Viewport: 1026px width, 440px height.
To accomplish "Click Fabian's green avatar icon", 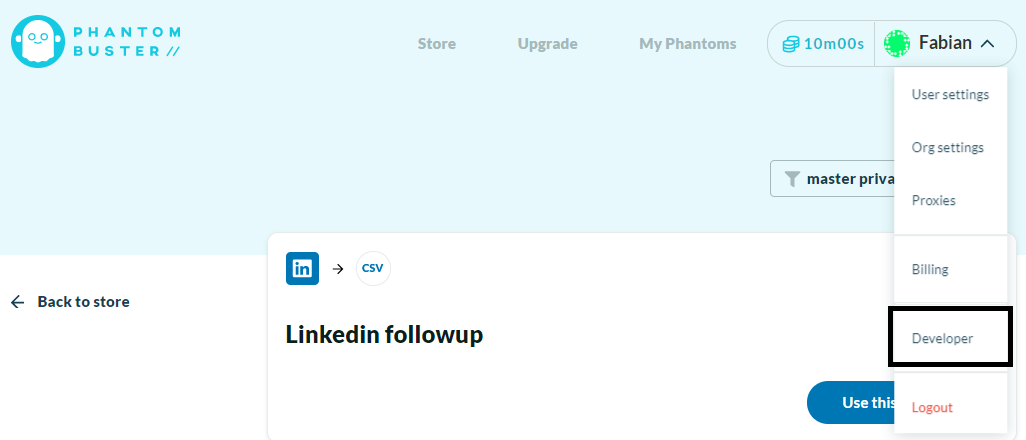I will (x=897, y=43).
